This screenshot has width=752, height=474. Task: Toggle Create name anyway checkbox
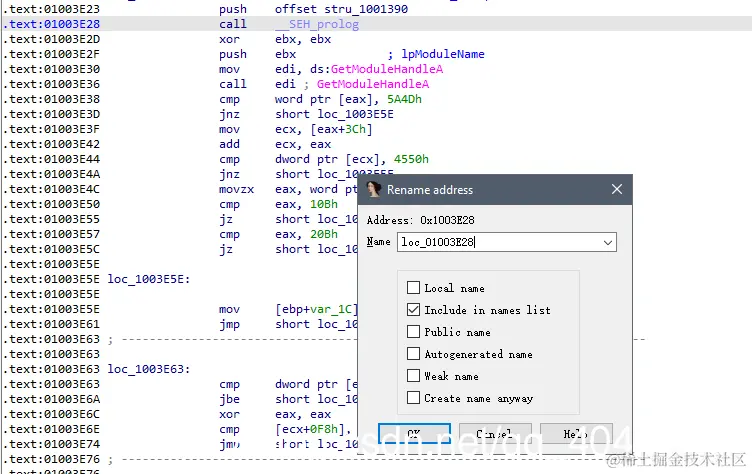tap(413, 398)
